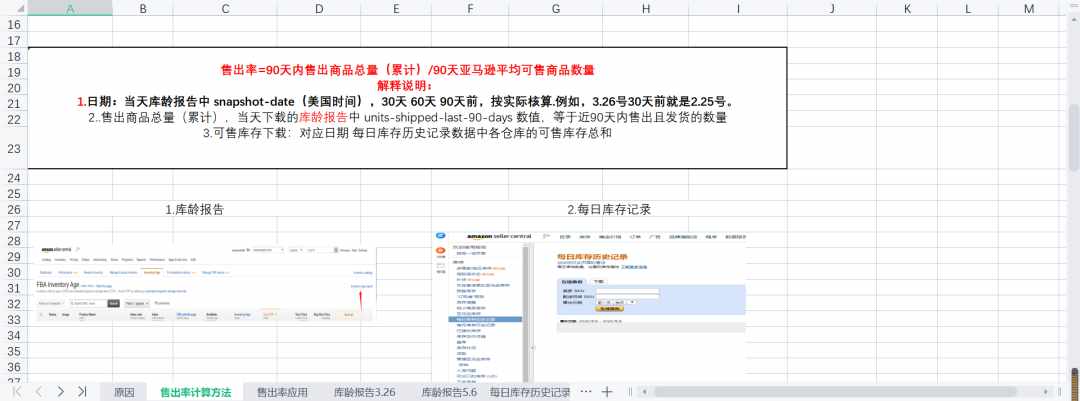Switch to the 售出率应用 sheet tab
The width and height of the screenshot is (1080, 401).
tap(282, 392)
